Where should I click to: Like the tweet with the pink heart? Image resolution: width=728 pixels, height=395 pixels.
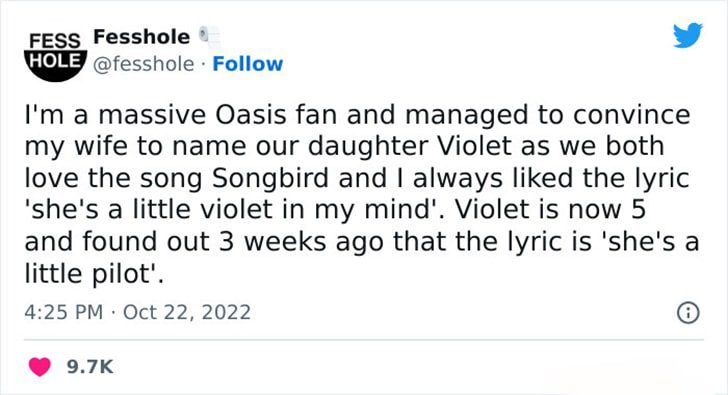39,367
